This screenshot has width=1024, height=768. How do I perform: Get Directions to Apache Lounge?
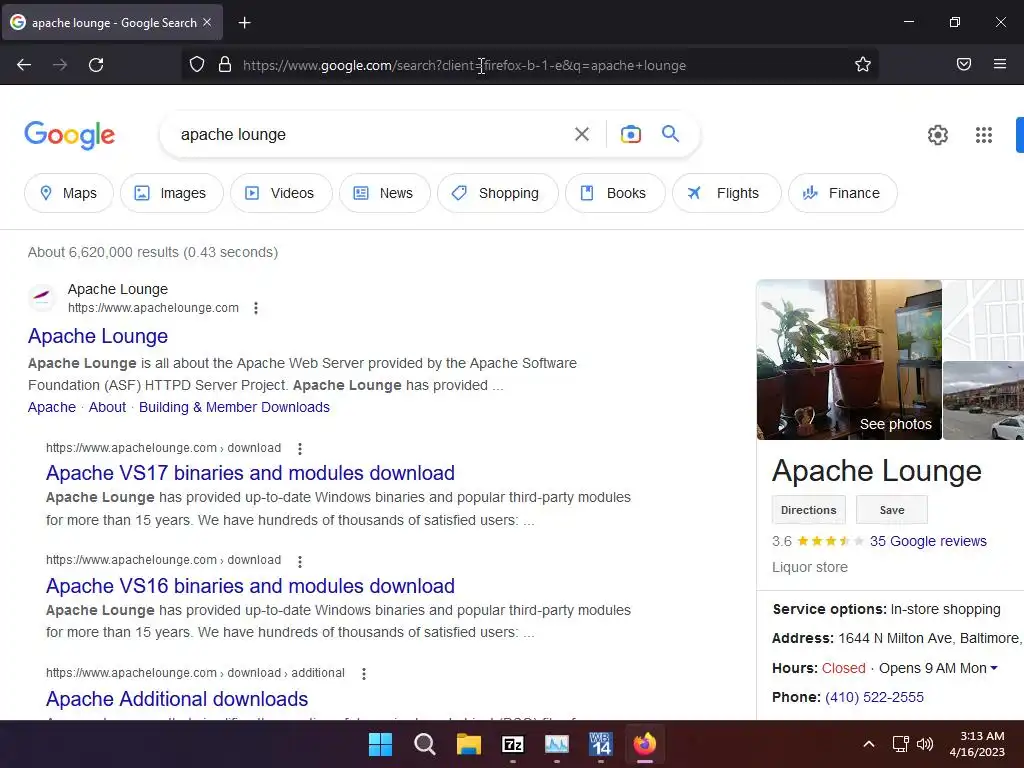(808, 510)
